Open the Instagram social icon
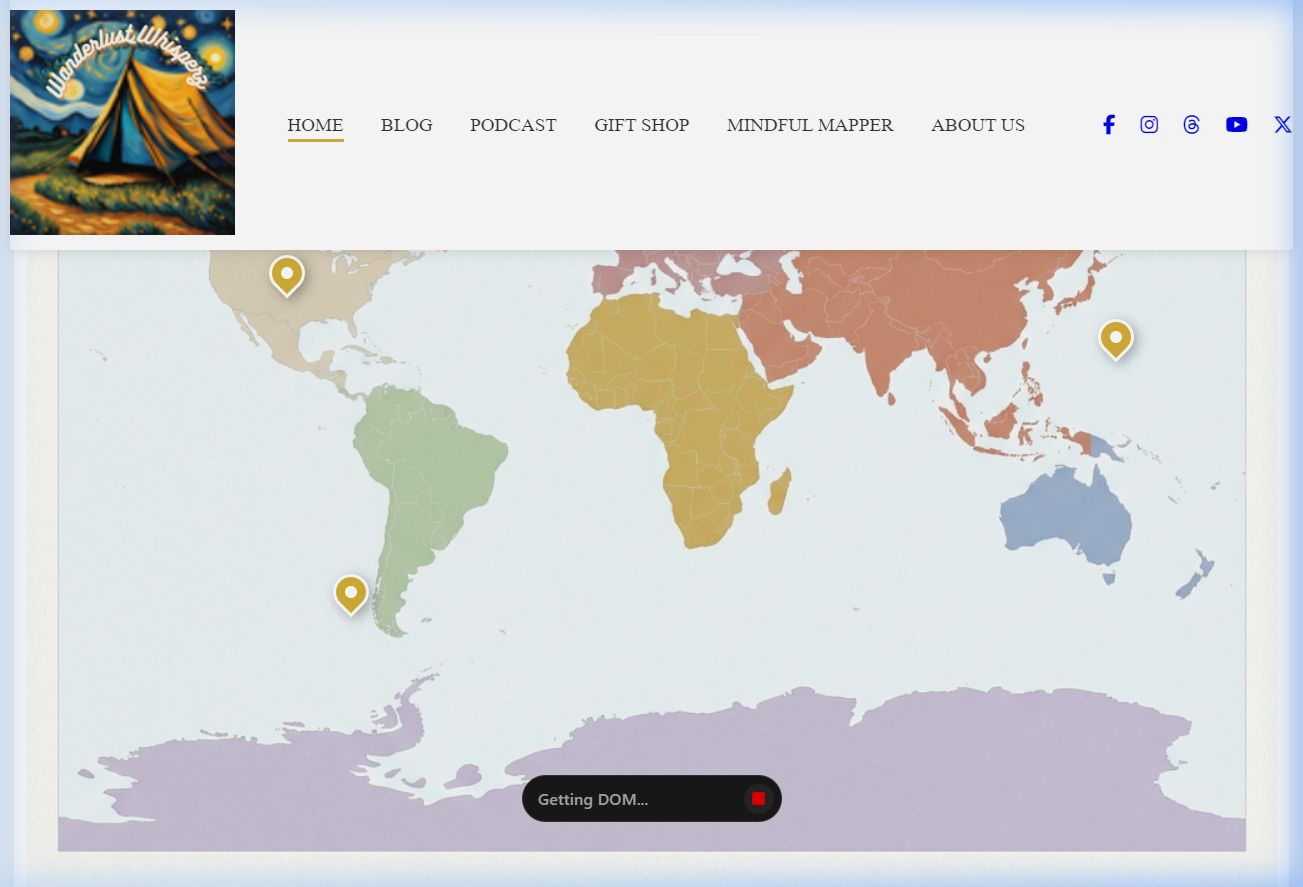The width and height of the screenshot is (1303, 887). (x=1149, y=125)
